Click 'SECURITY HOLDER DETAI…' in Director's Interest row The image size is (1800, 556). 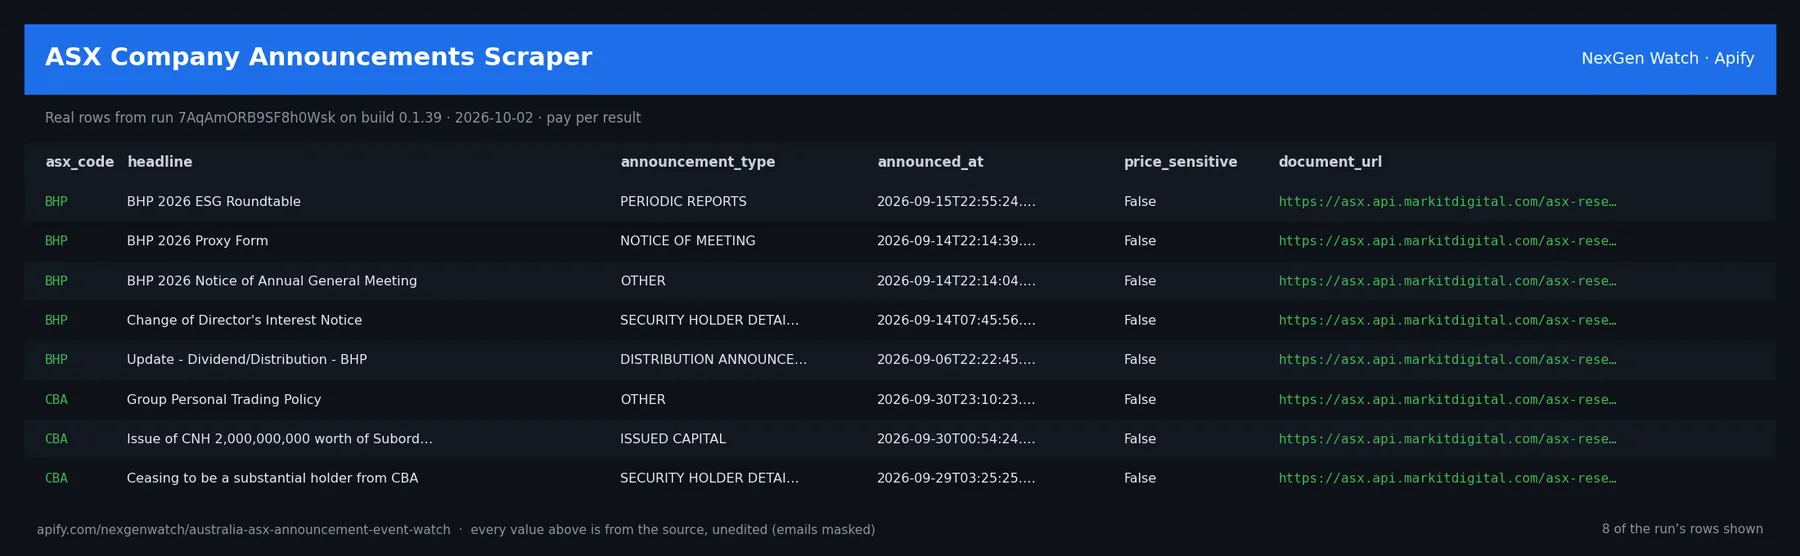click(x=709, y=320)
